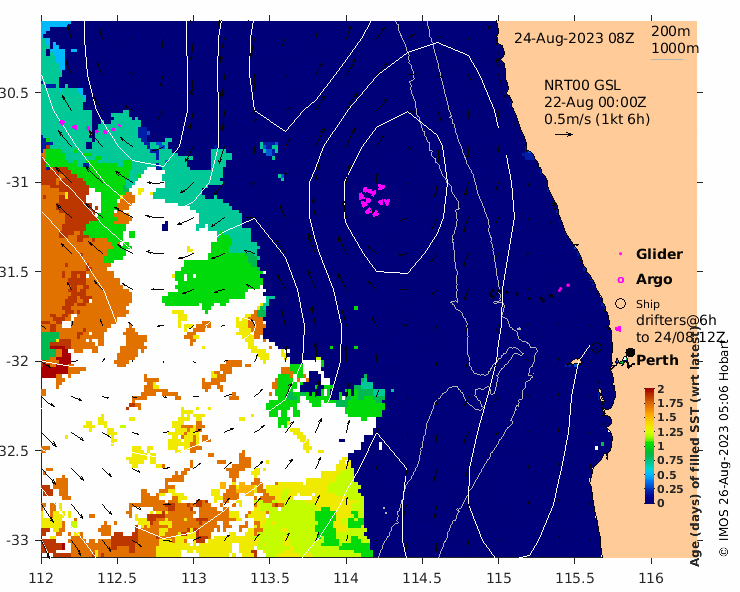Viewport: 740px width, 592px height.
Task: Click the longitude axis label '116'
Action: tap(651, 578)
